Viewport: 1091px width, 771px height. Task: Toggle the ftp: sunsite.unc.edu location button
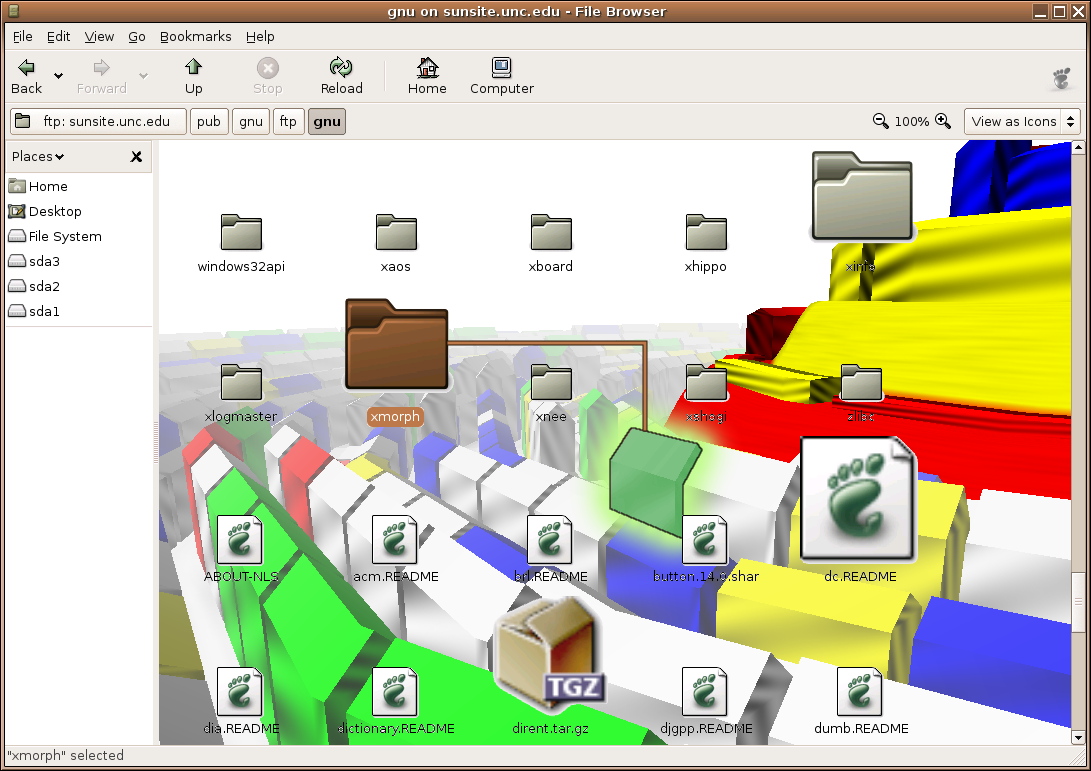98,122
